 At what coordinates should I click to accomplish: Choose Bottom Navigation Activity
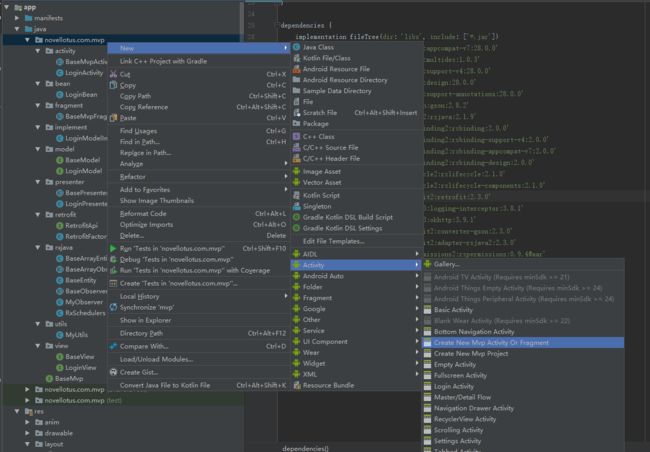point(523,332)
